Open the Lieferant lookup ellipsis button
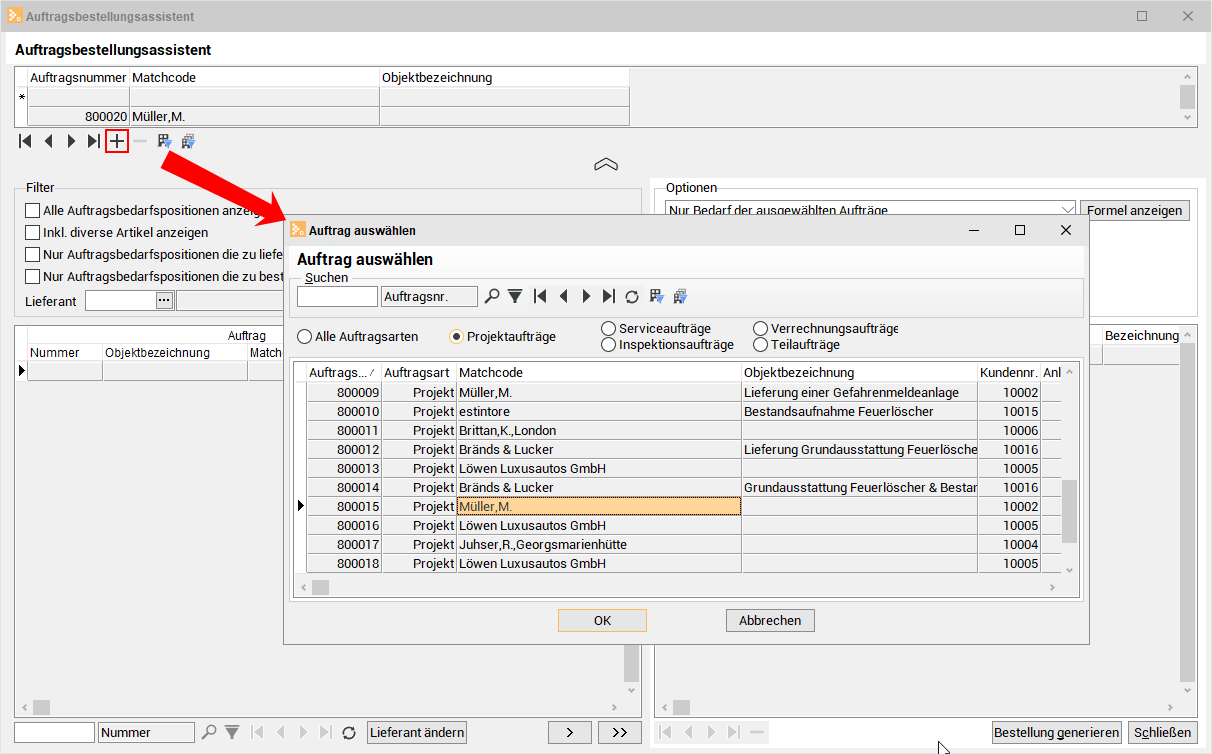This screenshot has height=754, width=1212. (165, 300)
